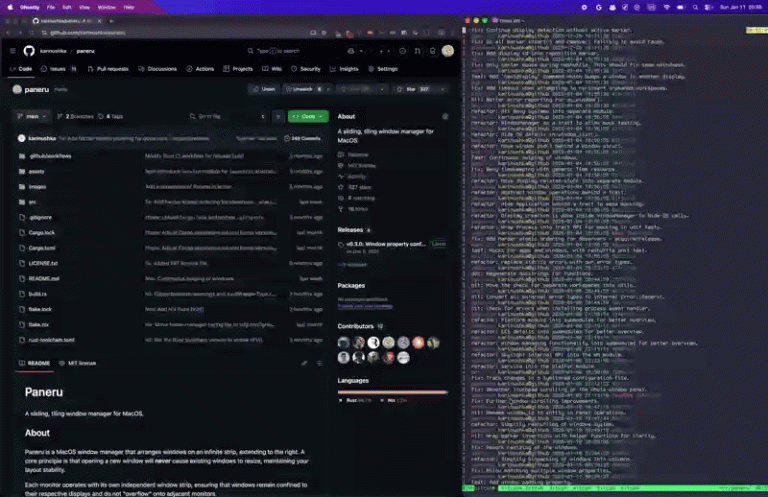Open the Copilot icon in GitHub header
Screen dimensions: 768x497
[x=351, y=51]
